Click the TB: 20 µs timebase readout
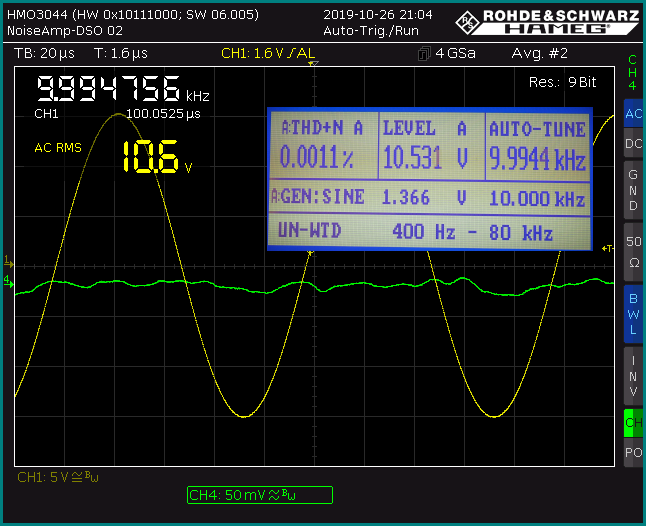Image resolution: width=646 pixels, height=526 pixels. coord(44,54)
